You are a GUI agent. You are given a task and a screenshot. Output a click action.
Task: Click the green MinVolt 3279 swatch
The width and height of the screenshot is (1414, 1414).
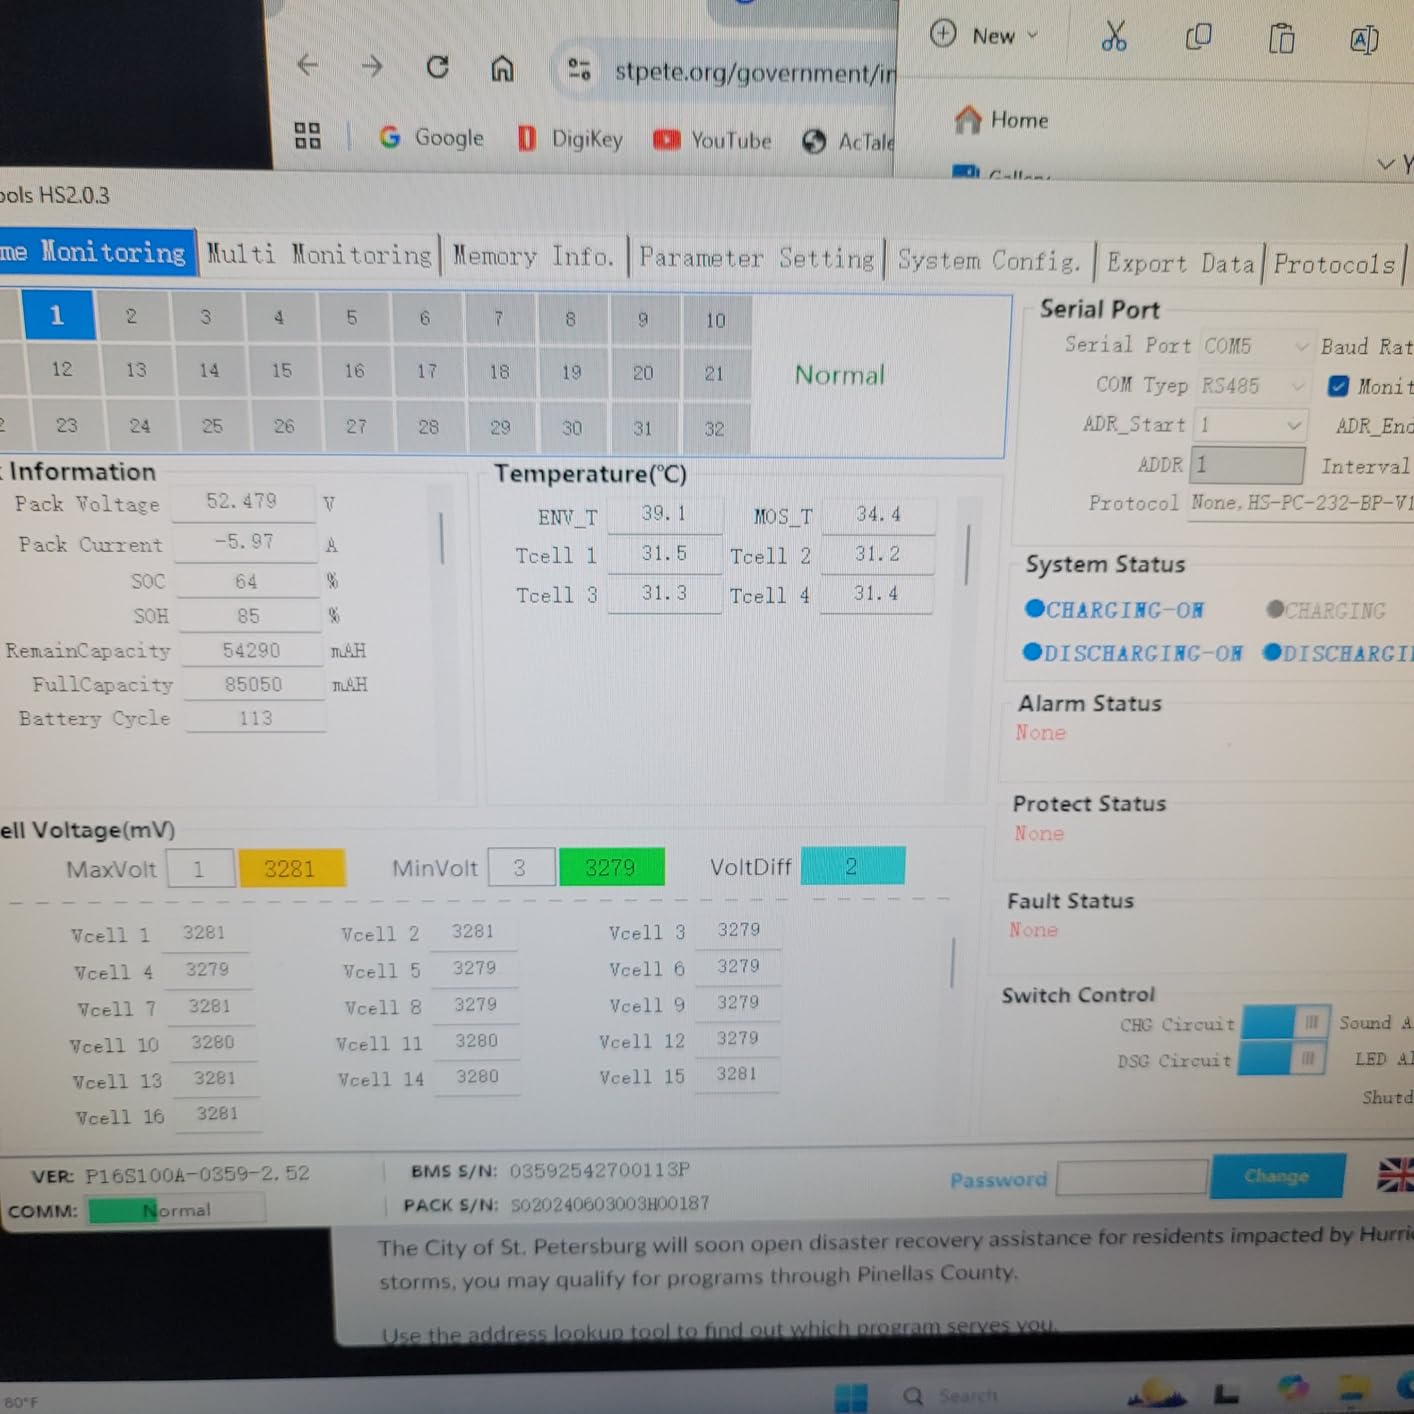tap(611, 867)
